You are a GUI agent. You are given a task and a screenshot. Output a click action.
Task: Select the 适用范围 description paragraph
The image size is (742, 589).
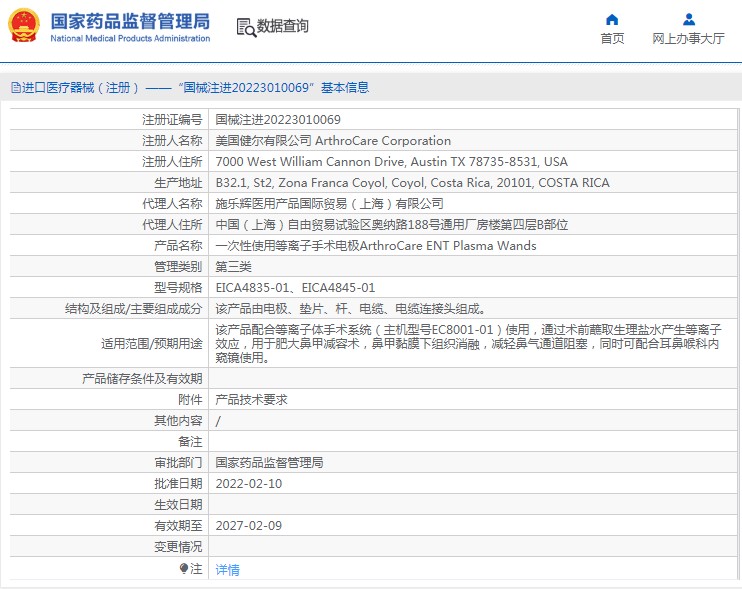tap(468, 343)
